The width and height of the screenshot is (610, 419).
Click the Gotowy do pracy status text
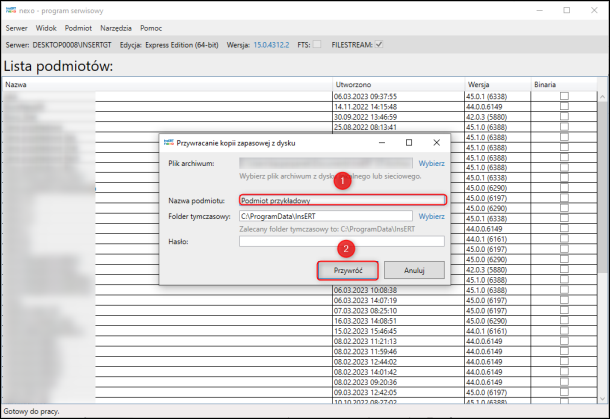point(31,411)
